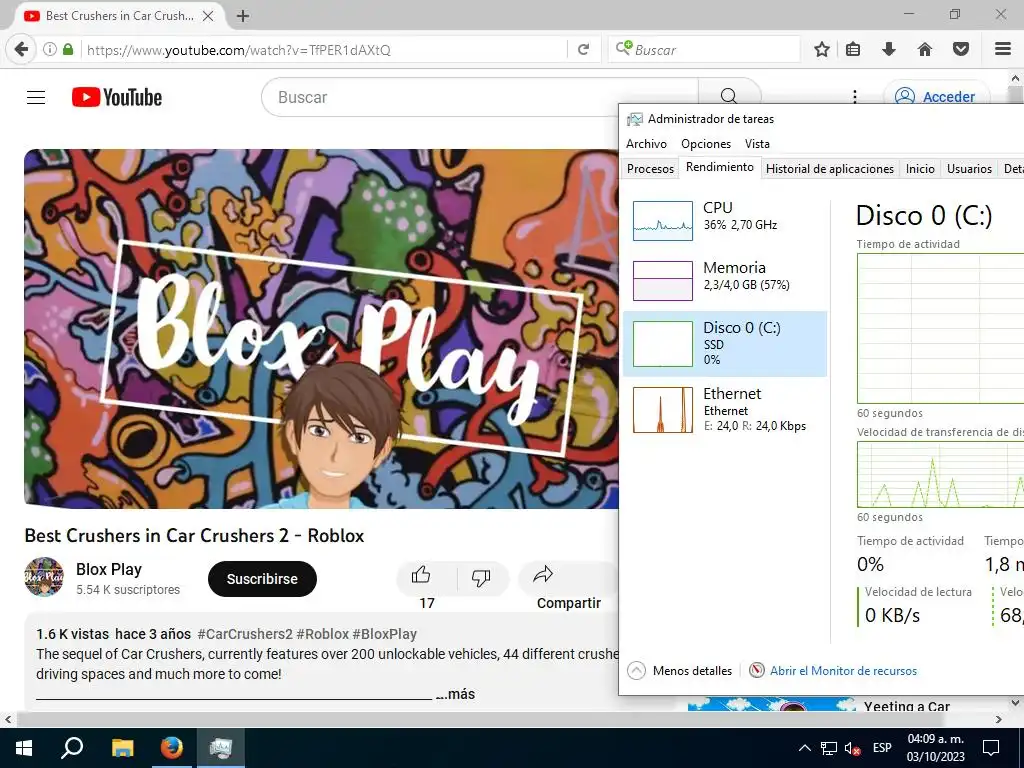The image size is (1024, 768).
Task: Click the #BloxPlay hashtag
Action: [x=385, y=634]
